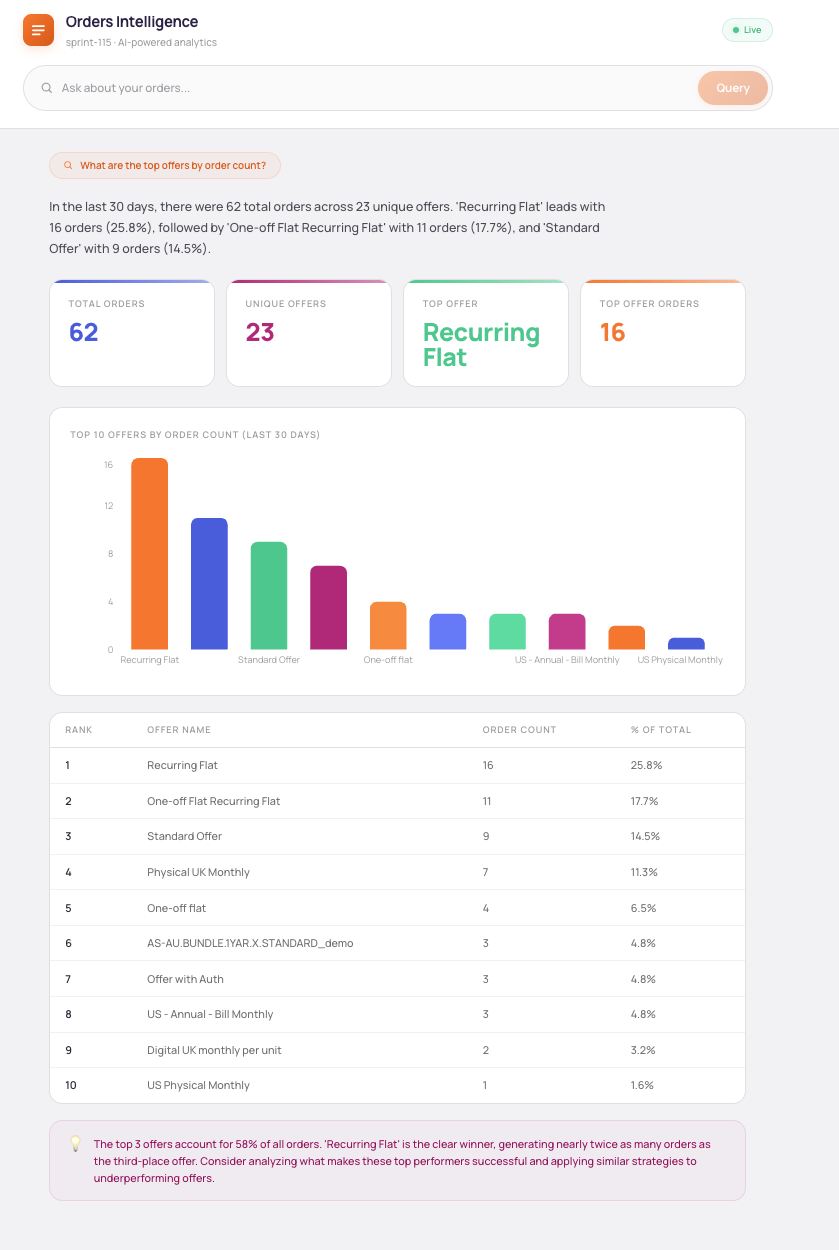Select the small blue US Physical Monthly bar
This screenshot has width=839, height=1250.
(x=686, y=644)
